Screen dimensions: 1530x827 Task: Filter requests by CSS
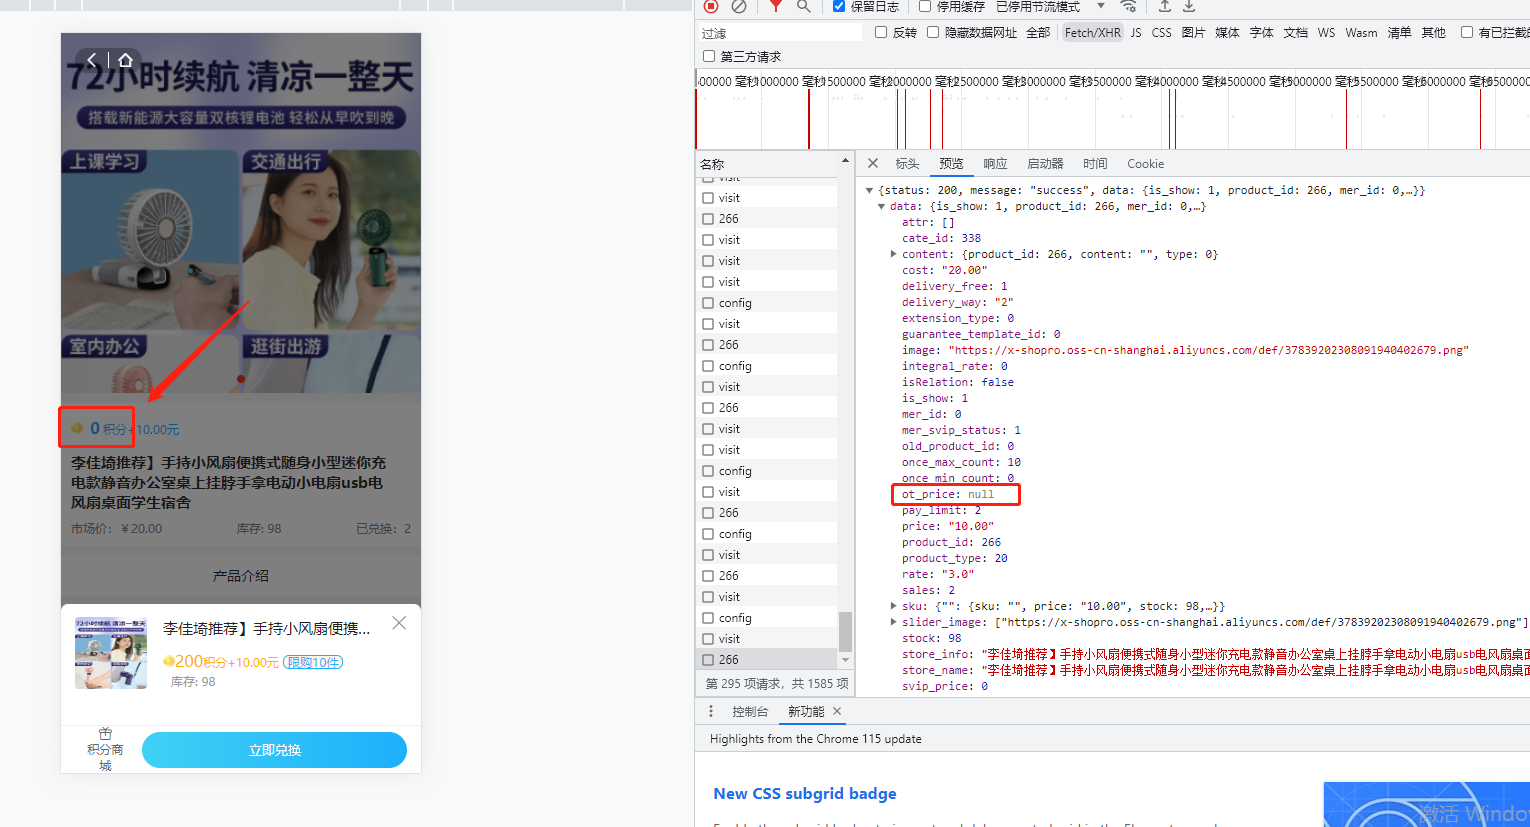(x=1161, y=32)
